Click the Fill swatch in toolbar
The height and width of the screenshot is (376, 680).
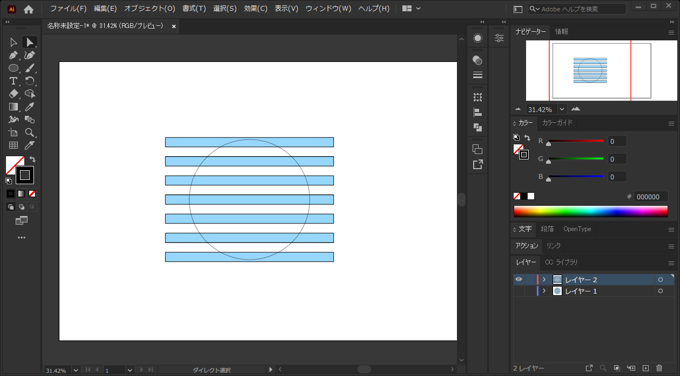click(13, 163)
